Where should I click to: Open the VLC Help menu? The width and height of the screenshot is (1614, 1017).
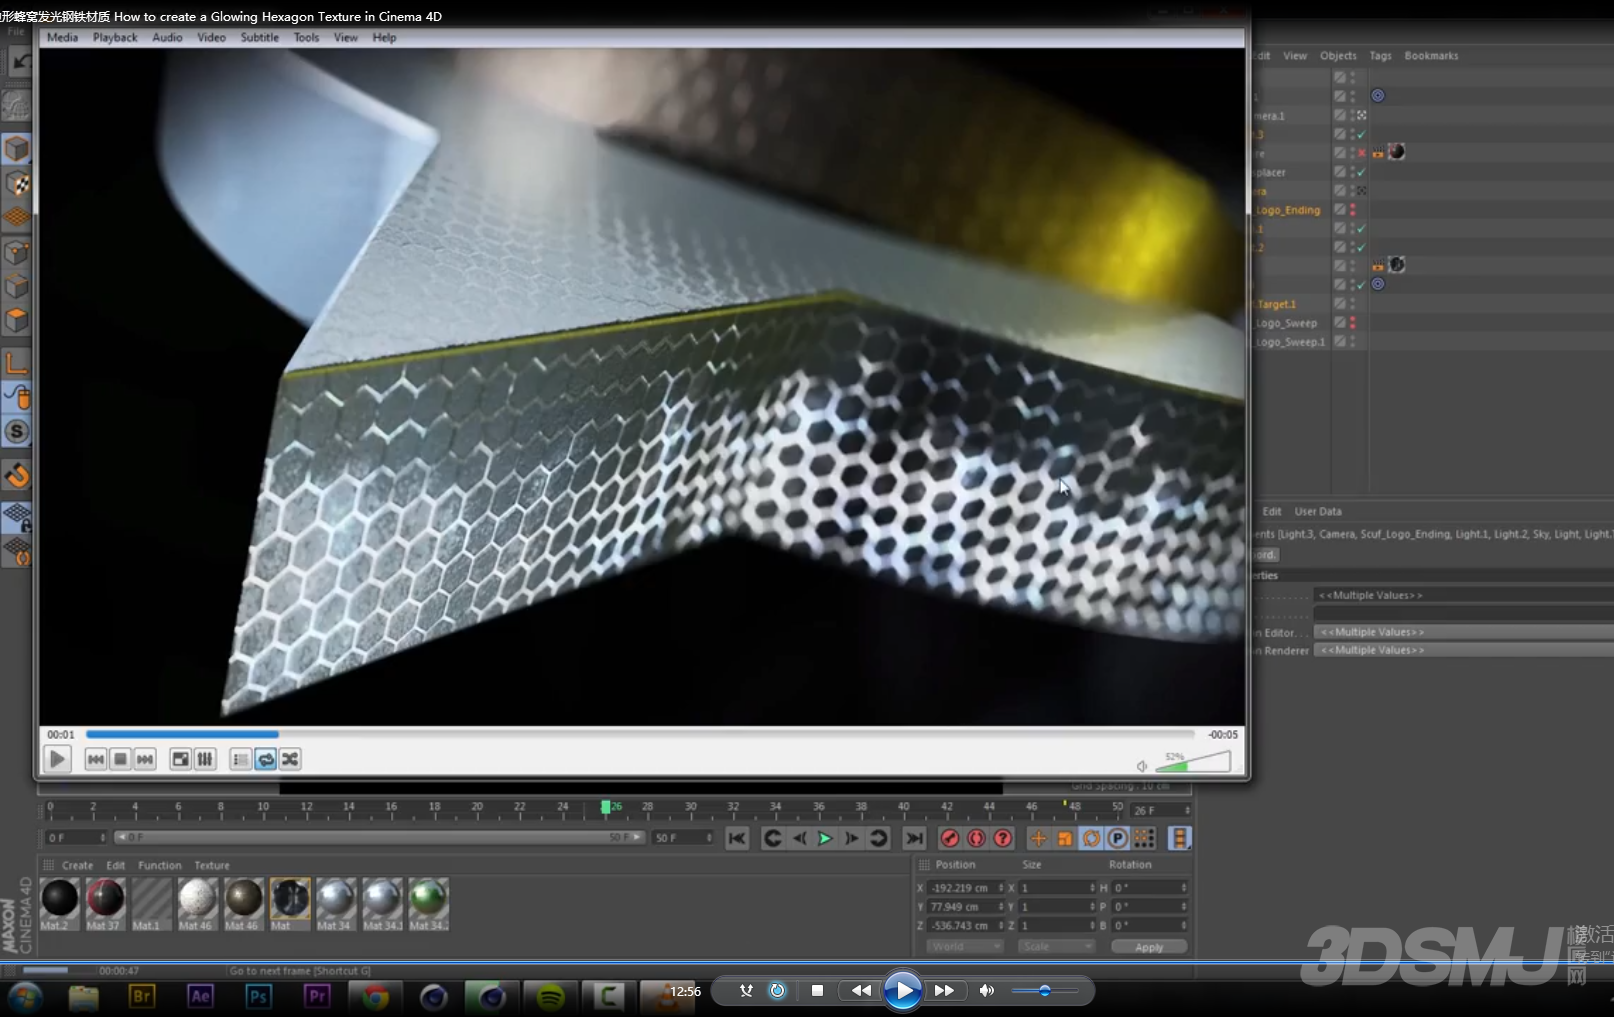(384, 37)
